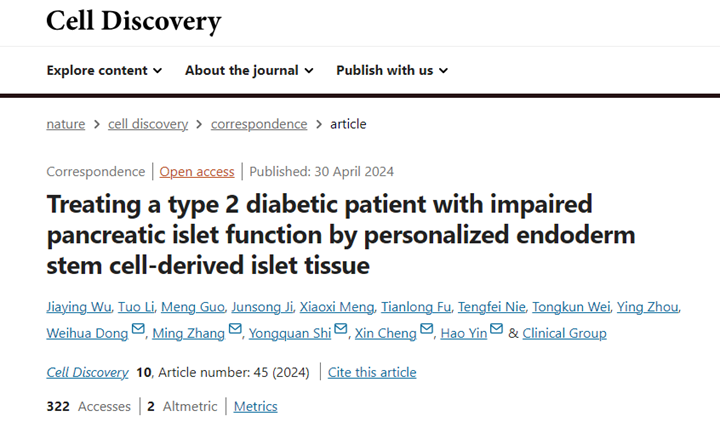The height and width of the screenshot is (422, 720).
Task: Go to the nature breadcrumb link
Action: (x=65, y=124)
